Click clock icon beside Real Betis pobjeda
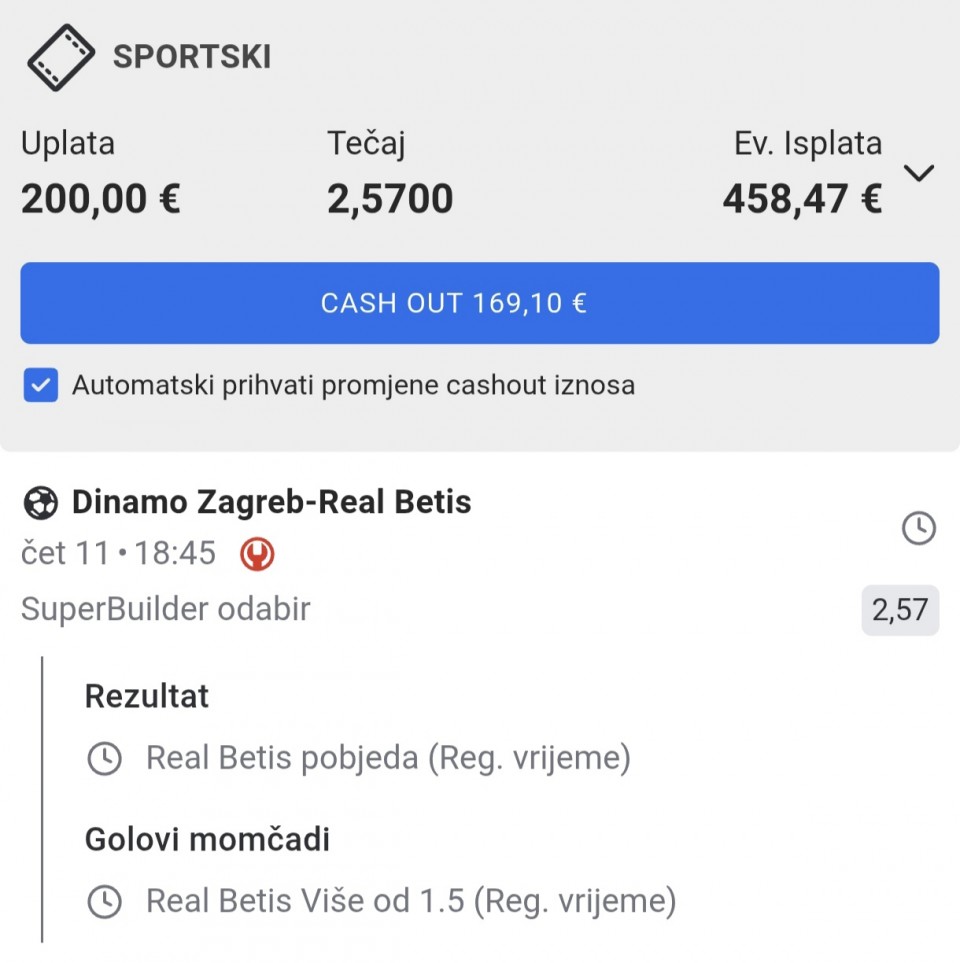Viewport: 960px width, 963px height. [x=104, y=759]
